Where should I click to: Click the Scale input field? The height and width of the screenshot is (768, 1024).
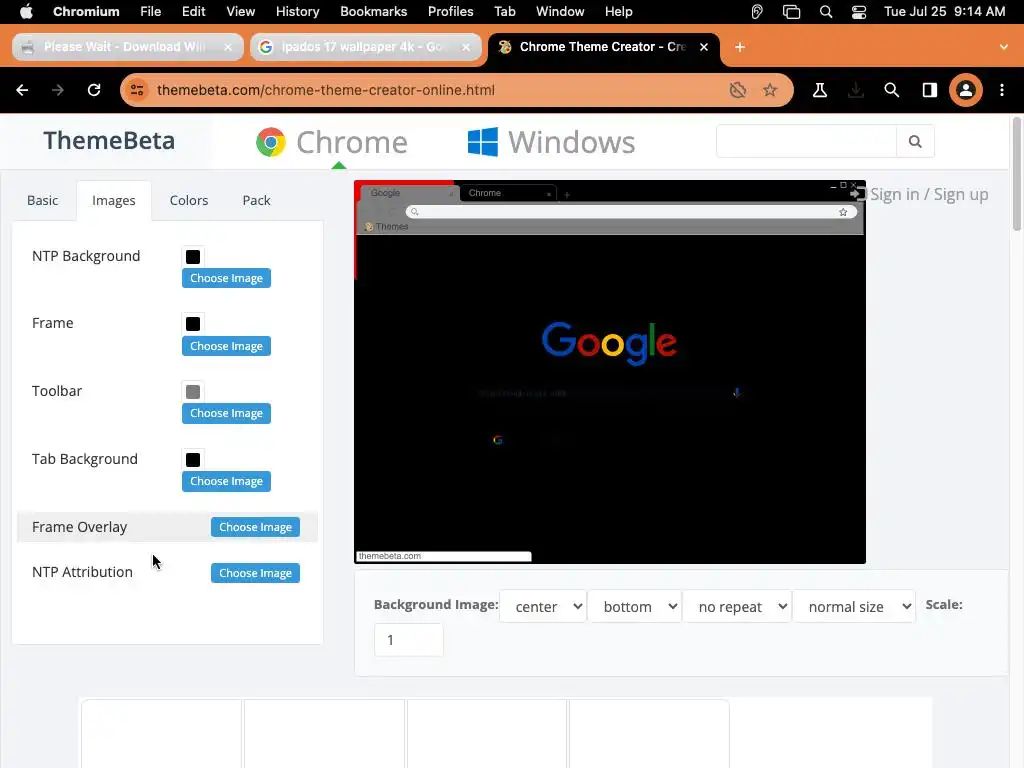tap(409, 640)
